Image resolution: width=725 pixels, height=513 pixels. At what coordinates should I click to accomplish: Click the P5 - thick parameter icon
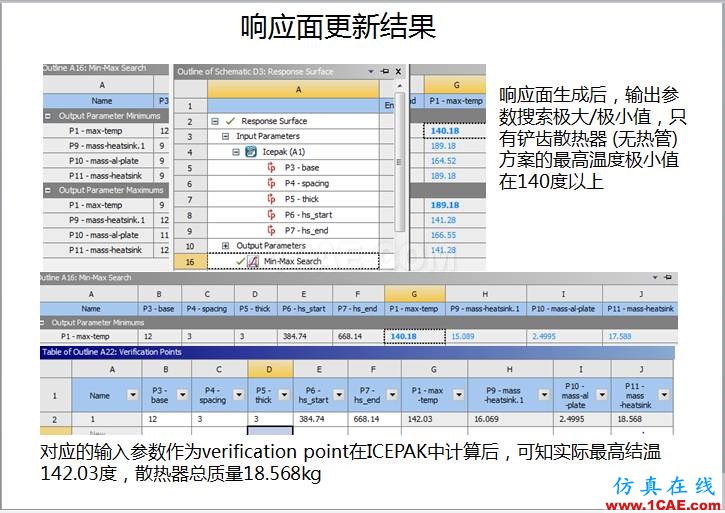pos(271,199)
